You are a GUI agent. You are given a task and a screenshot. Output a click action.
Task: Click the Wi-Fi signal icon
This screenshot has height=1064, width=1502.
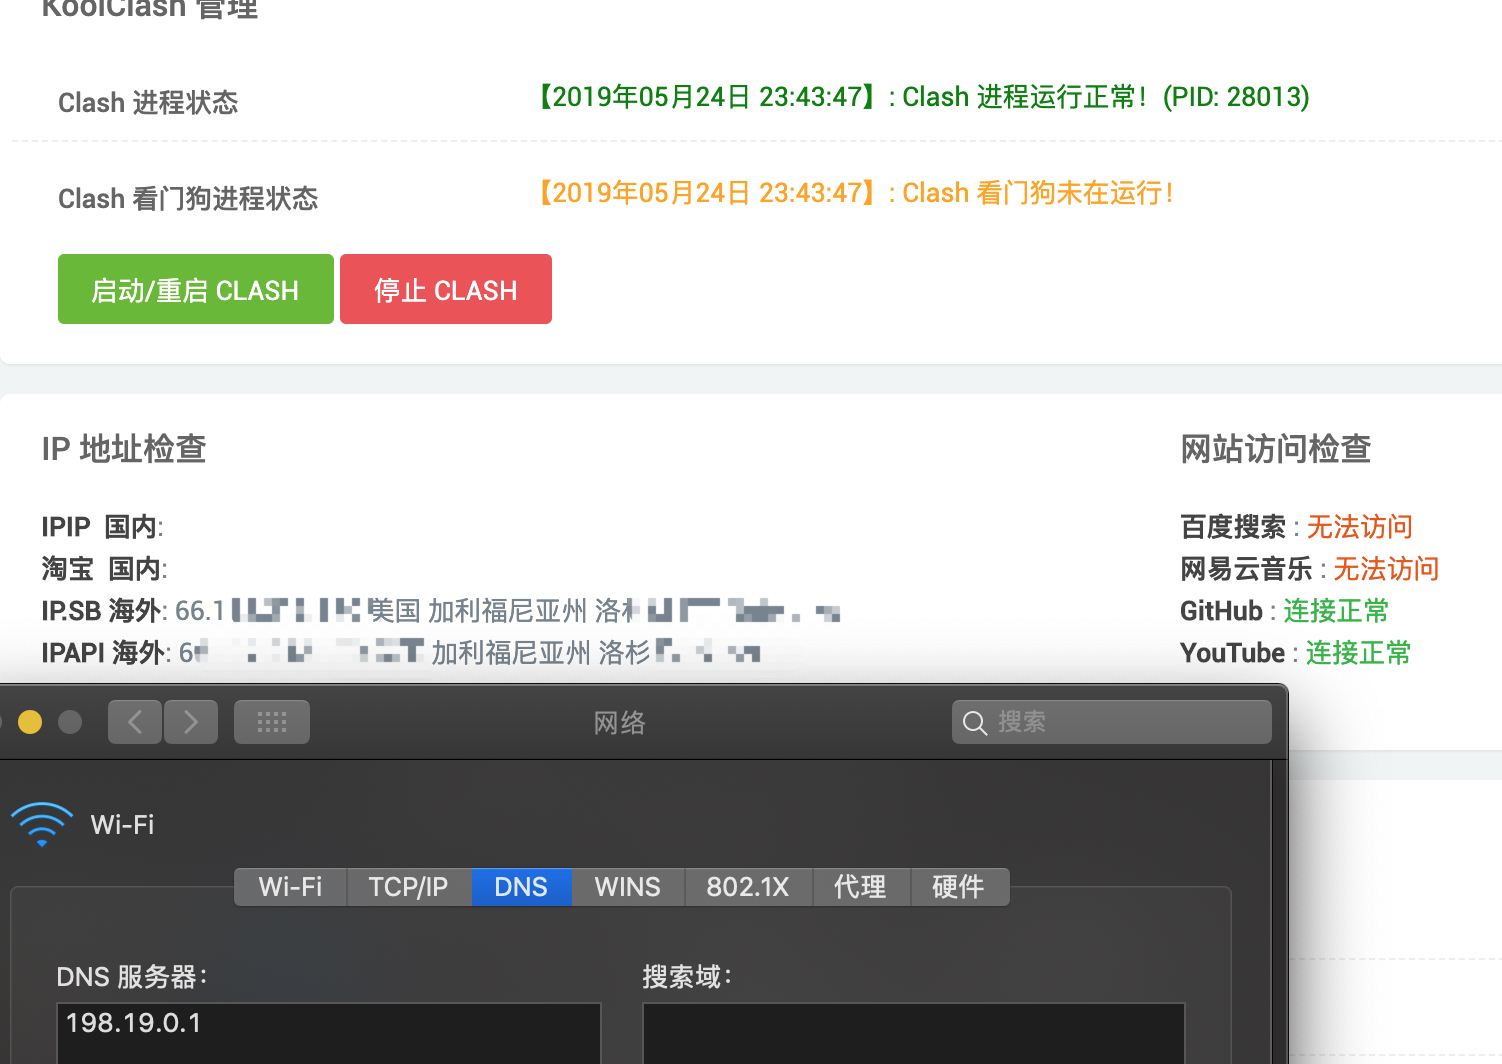[42, 825]
